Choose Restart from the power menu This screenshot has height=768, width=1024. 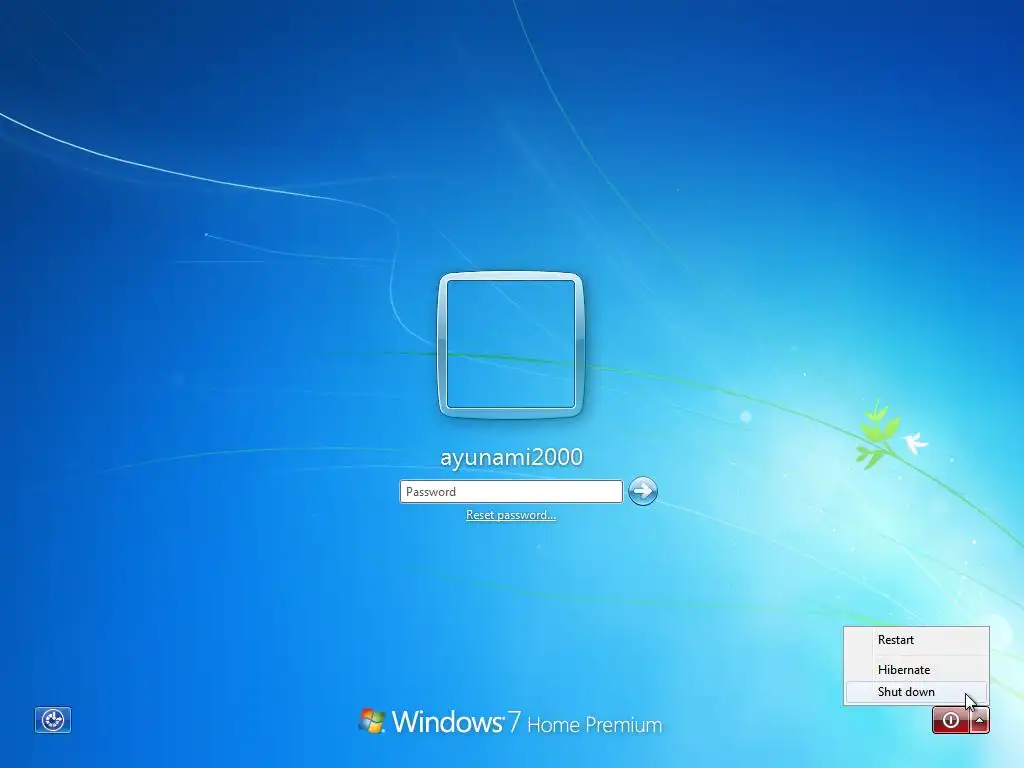pyautogui.click(x=916, y=640)
